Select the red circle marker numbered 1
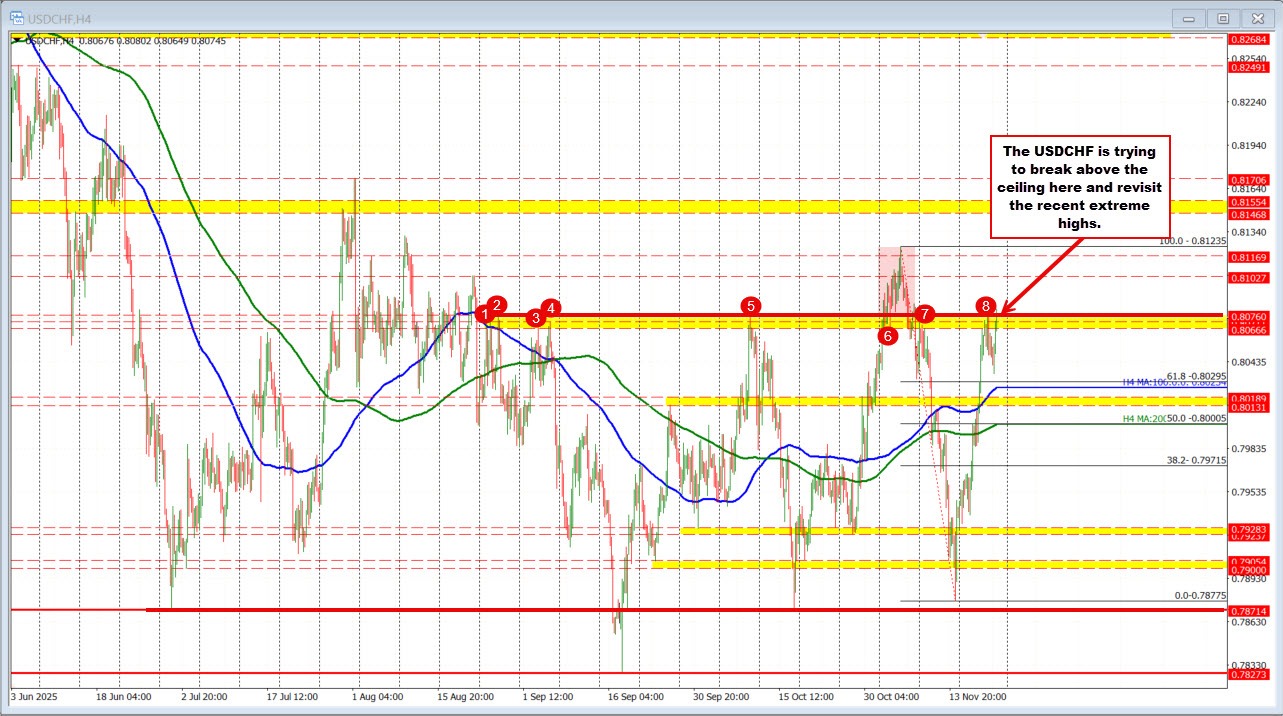Image resolution: width=1283 pixels, height=716 pixels. pos(486,314)
